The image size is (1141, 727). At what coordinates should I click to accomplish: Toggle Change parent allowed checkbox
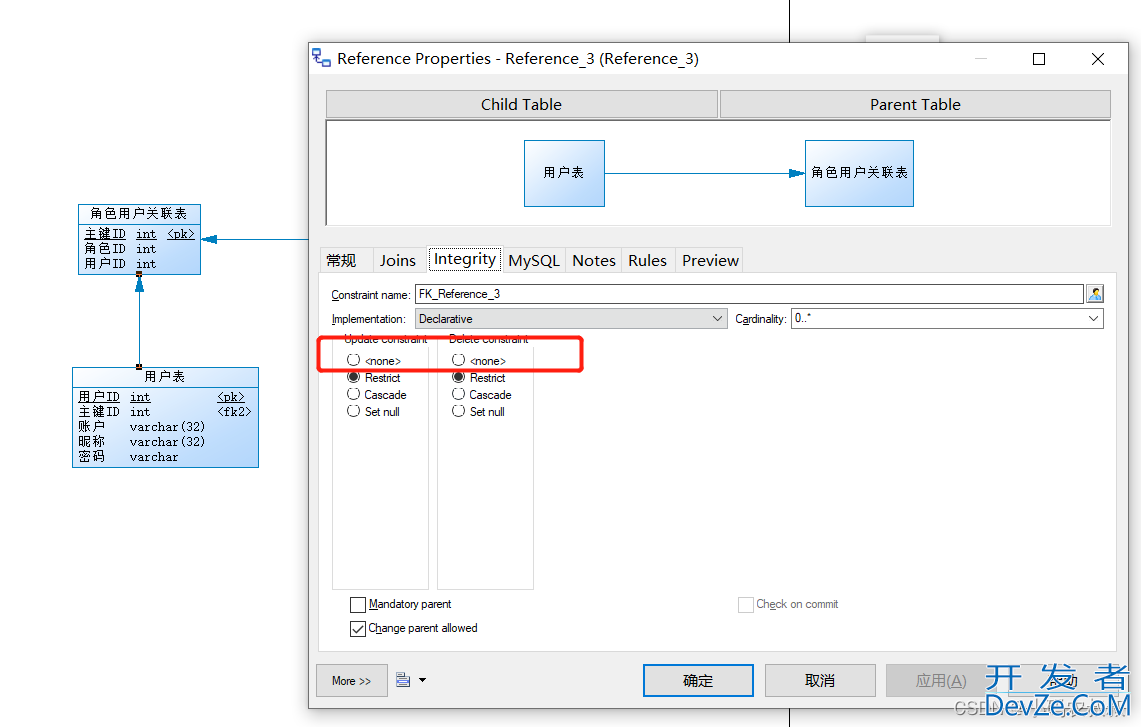click(358, 629)
